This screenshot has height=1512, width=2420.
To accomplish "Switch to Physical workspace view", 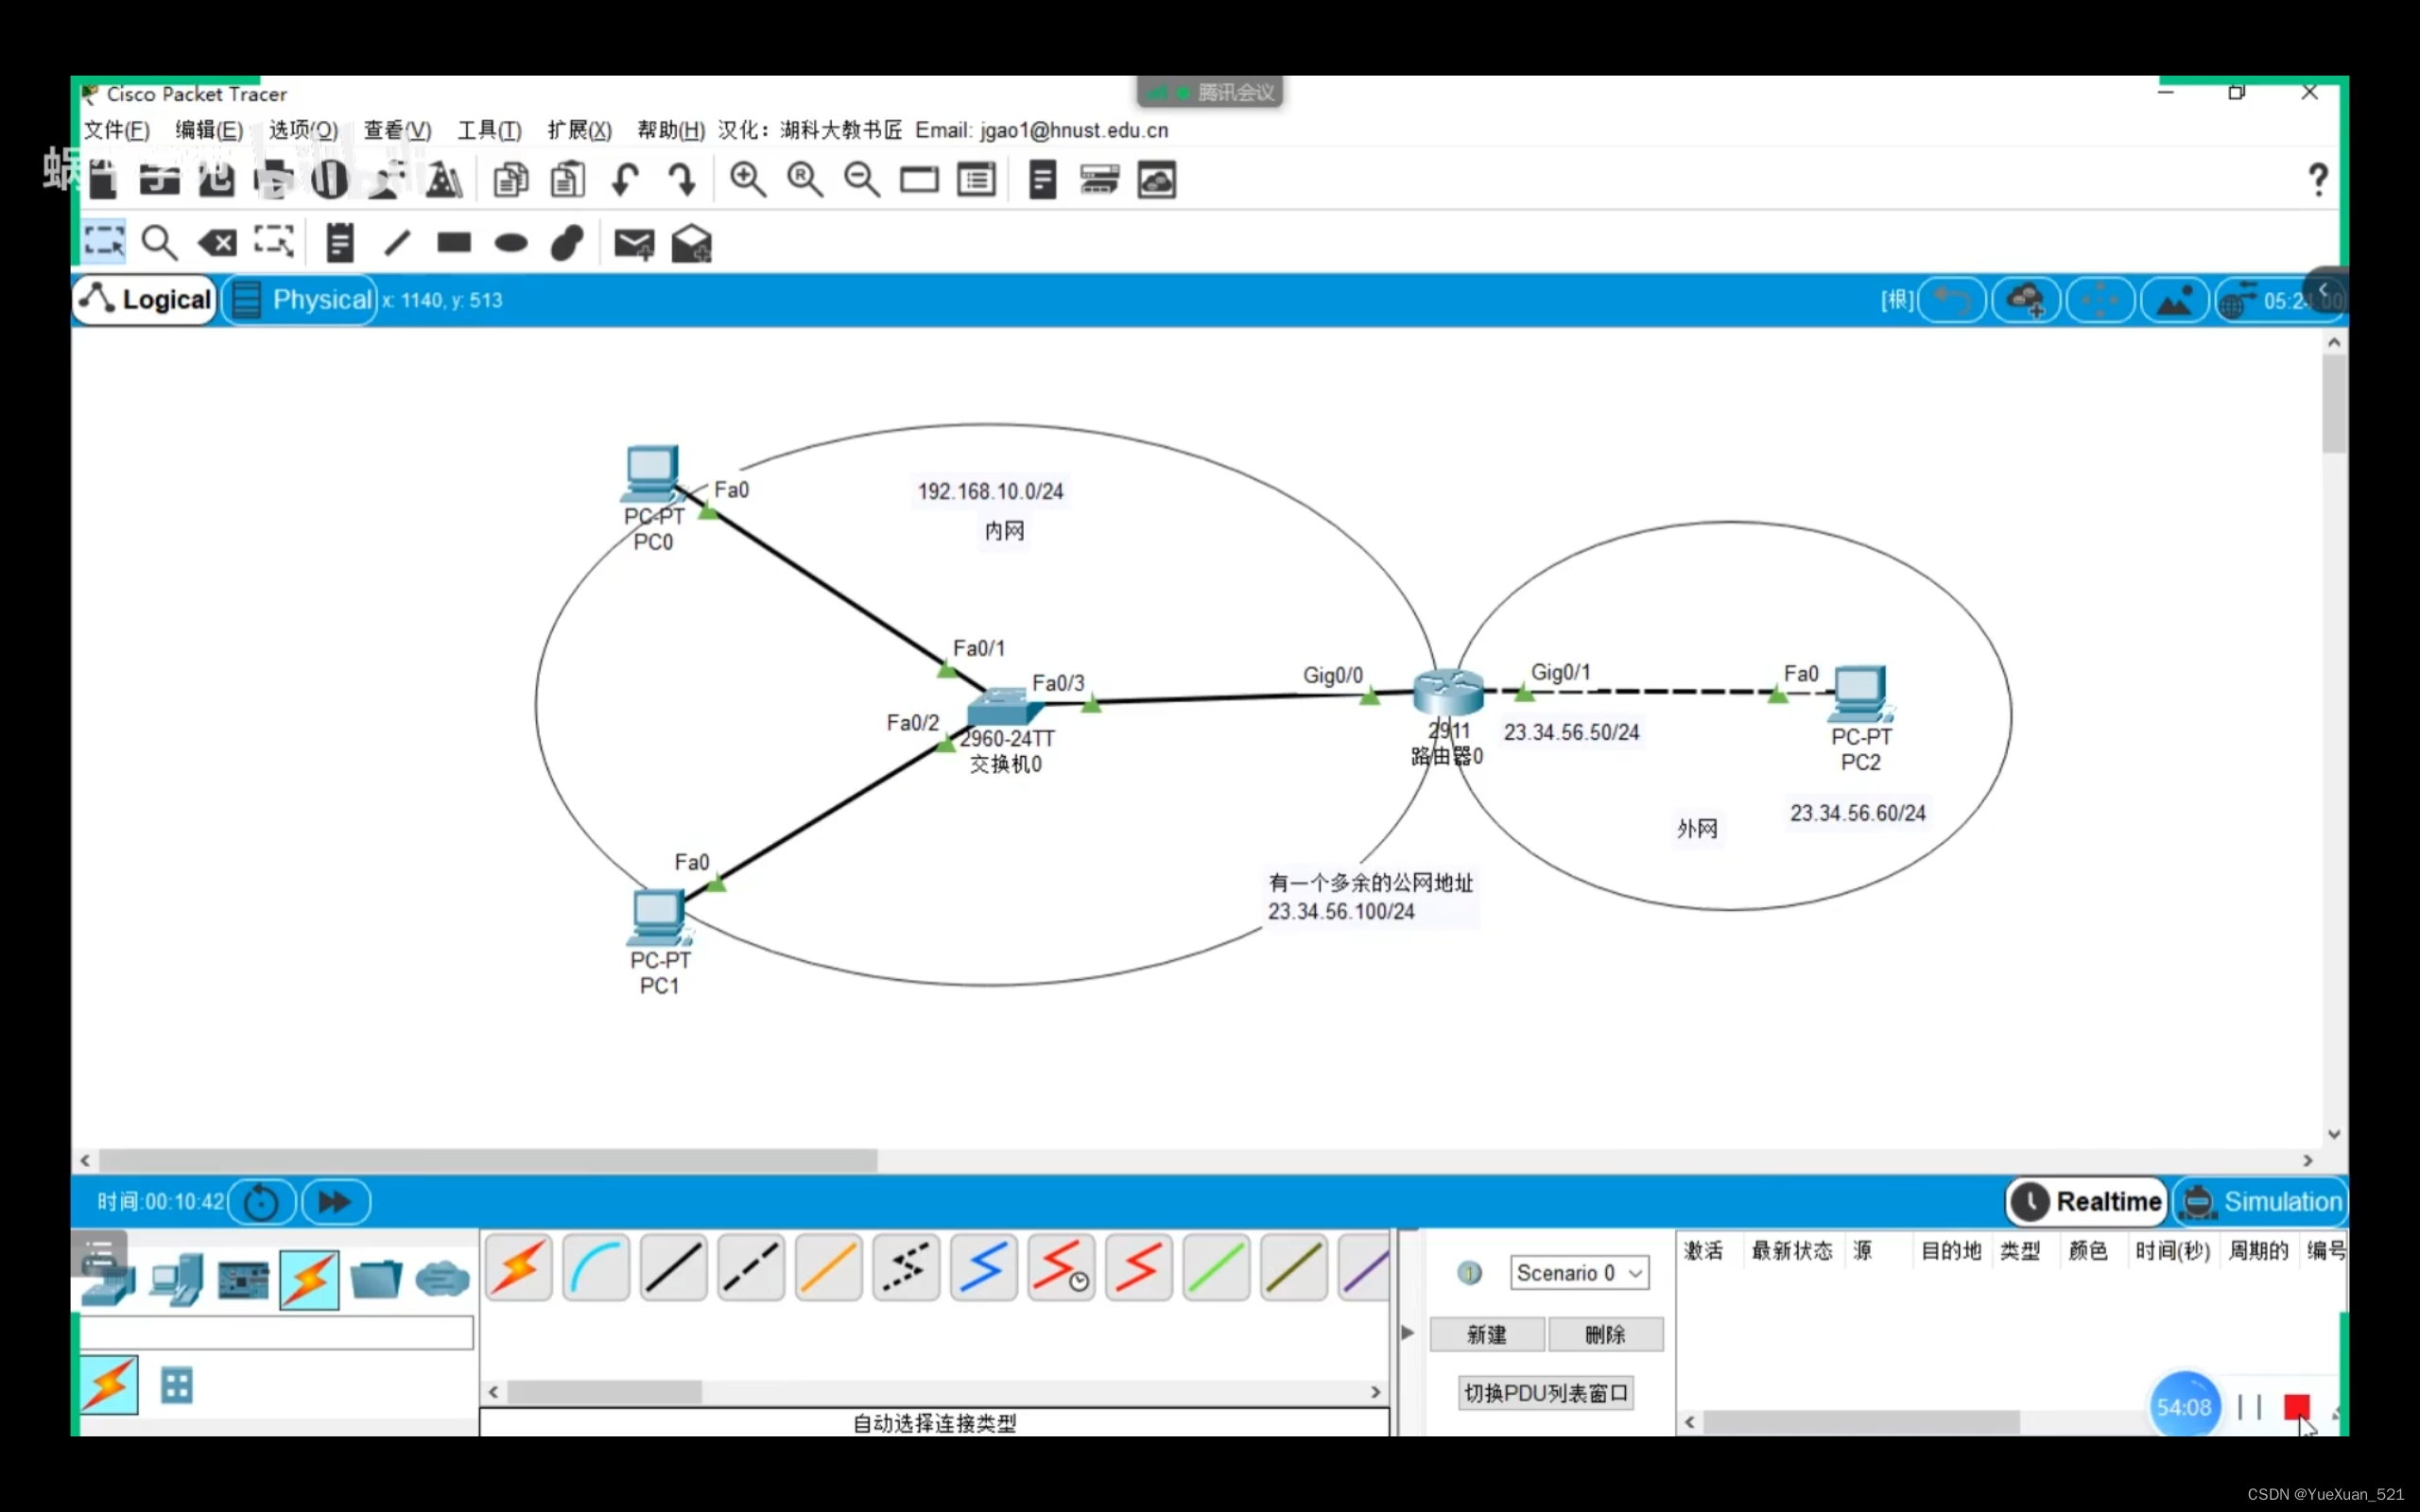I will coord(301,300).
